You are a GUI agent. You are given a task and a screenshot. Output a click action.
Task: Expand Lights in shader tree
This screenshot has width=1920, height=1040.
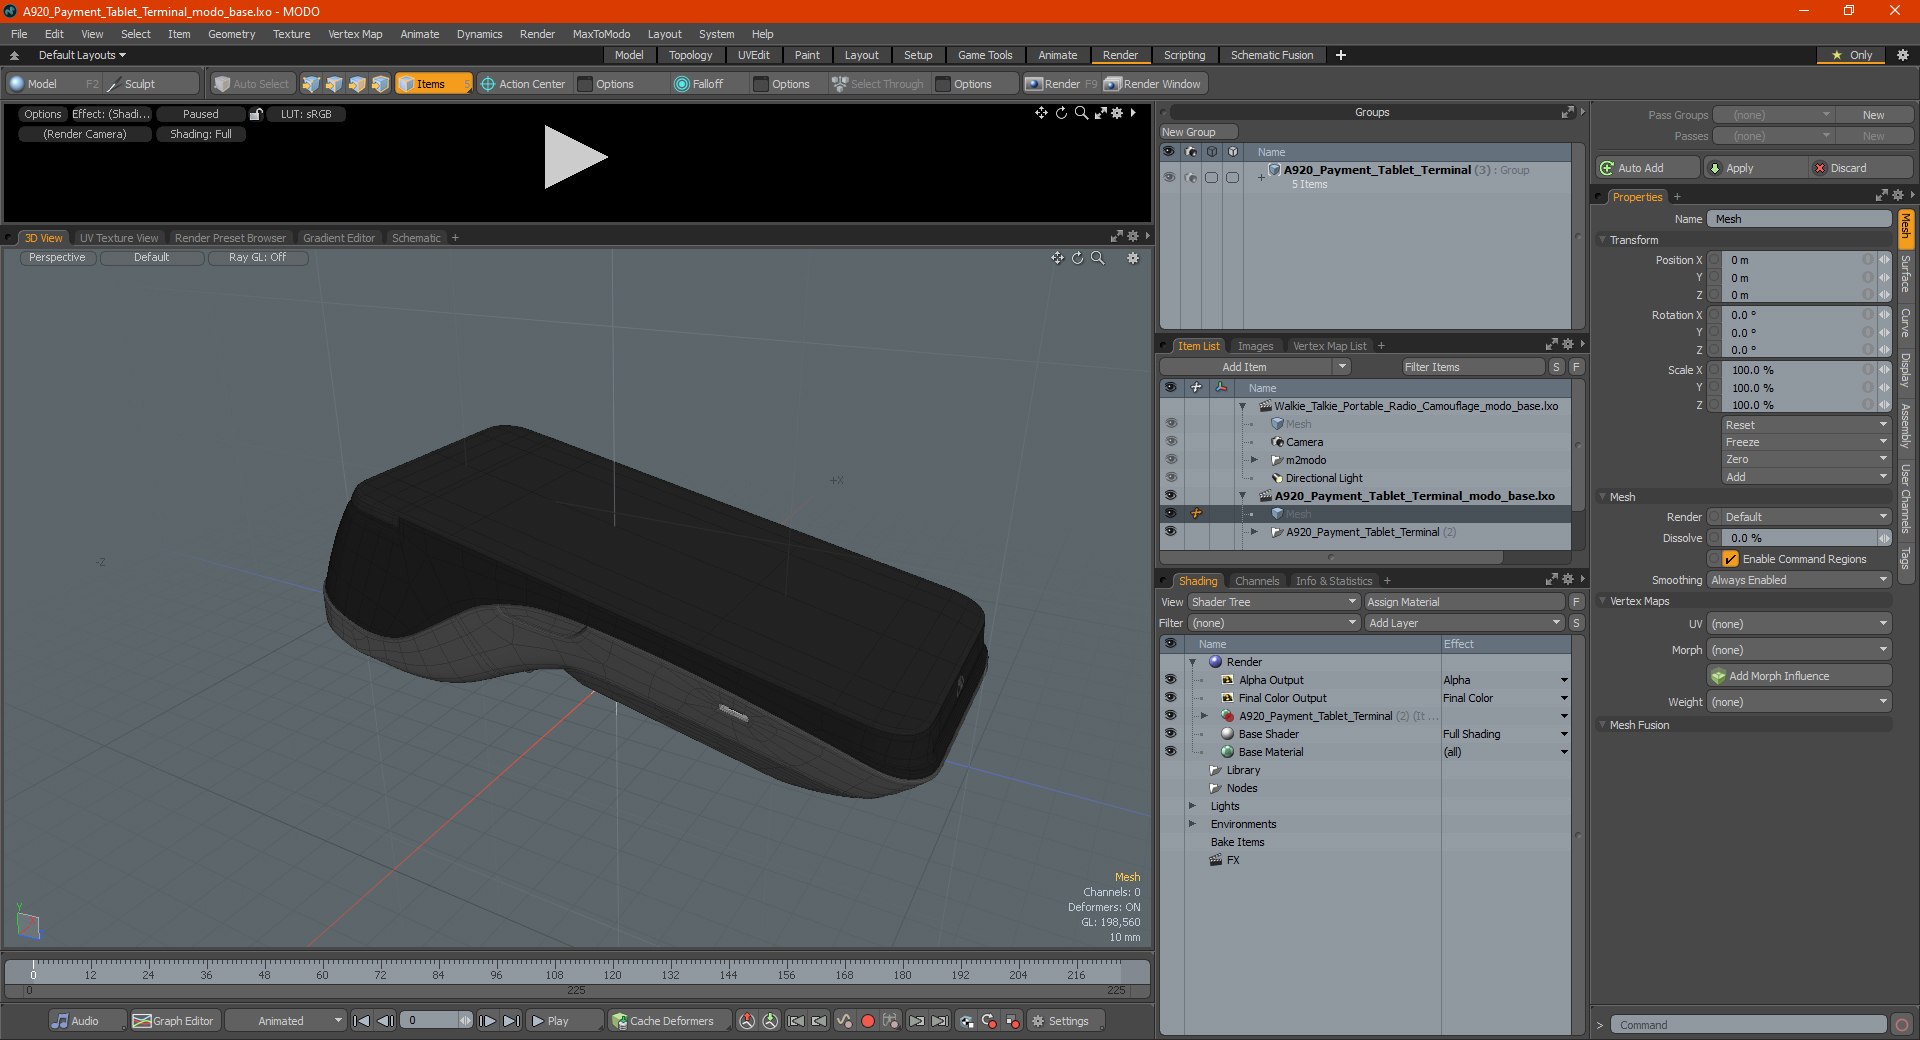pos(1192,806)
